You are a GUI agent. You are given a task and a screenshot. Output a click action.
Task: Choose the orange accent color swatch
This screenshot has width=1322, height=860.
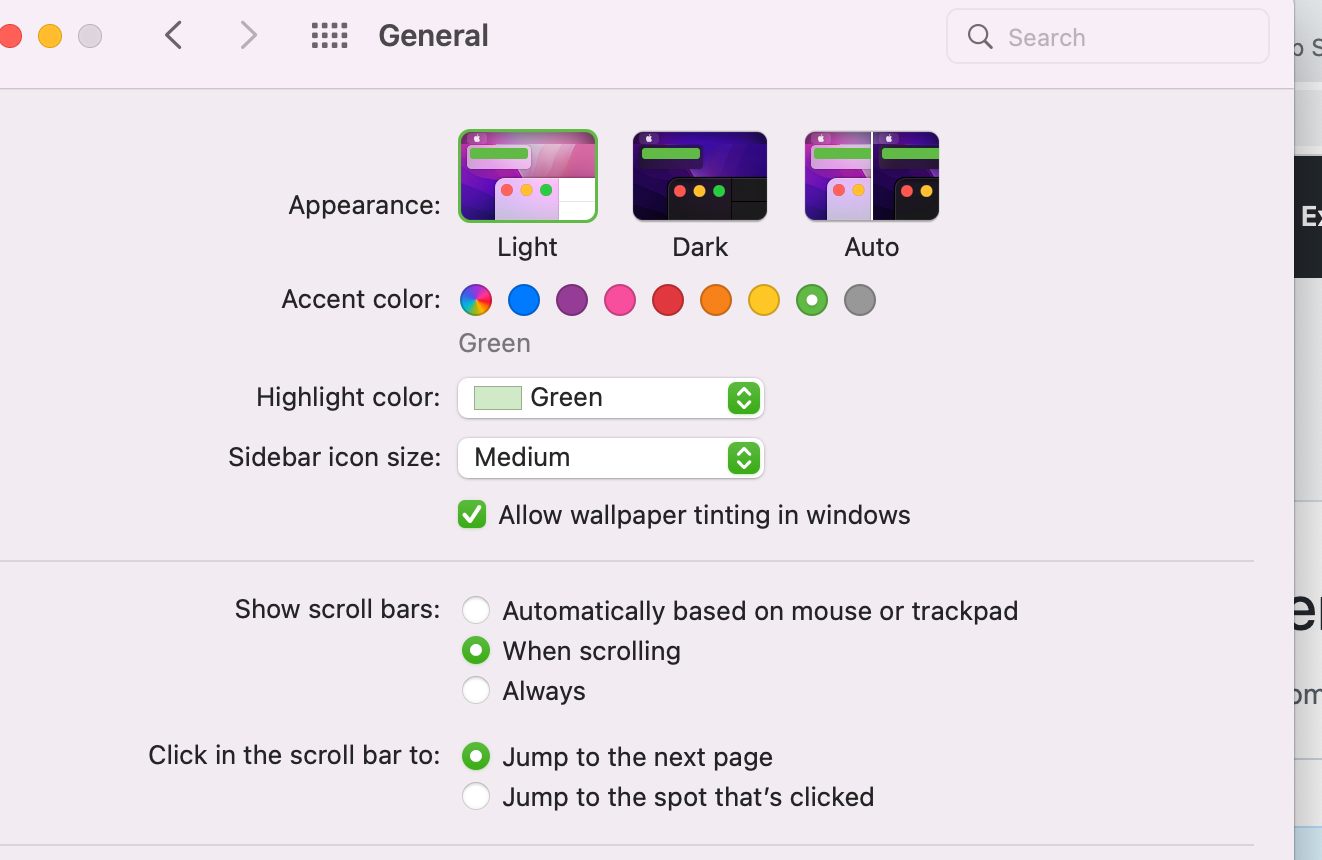tap(715, 300)
